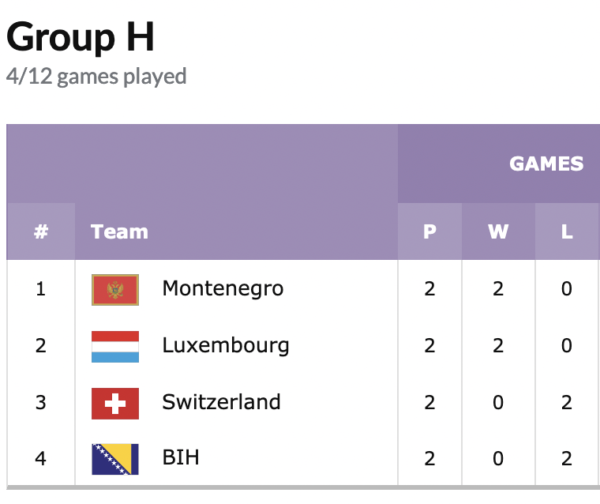Sort by the # rank column header
600x504 pixels.
[x=41, y=232]
